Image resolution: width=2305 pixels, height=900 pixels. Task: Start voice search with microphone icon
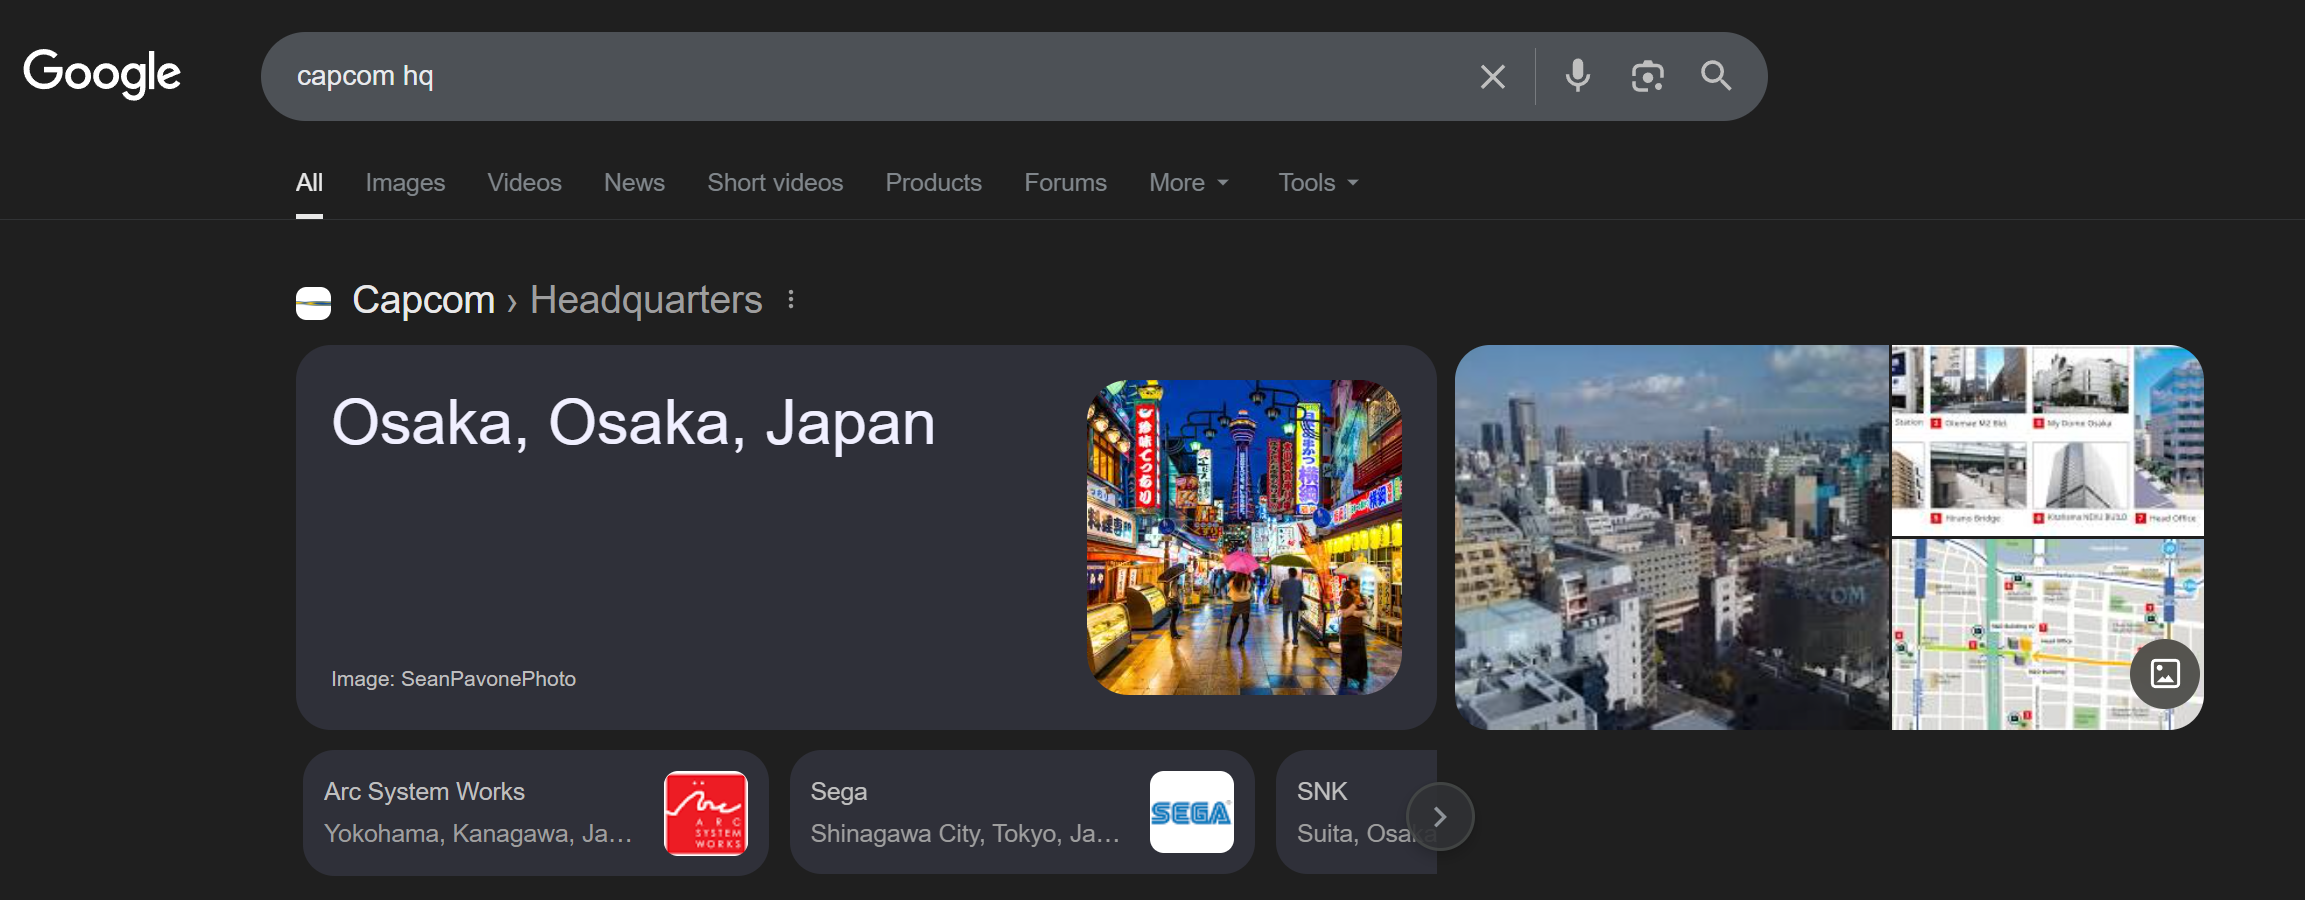point(1578,76)
